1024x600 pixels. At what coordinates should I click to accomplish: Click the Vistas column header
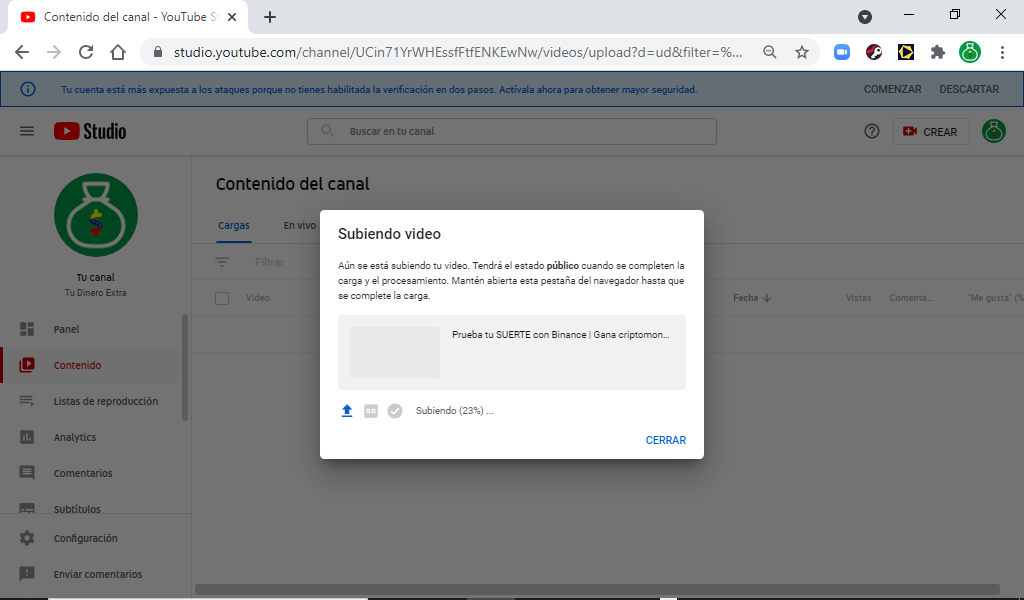(x=858, y=298)
